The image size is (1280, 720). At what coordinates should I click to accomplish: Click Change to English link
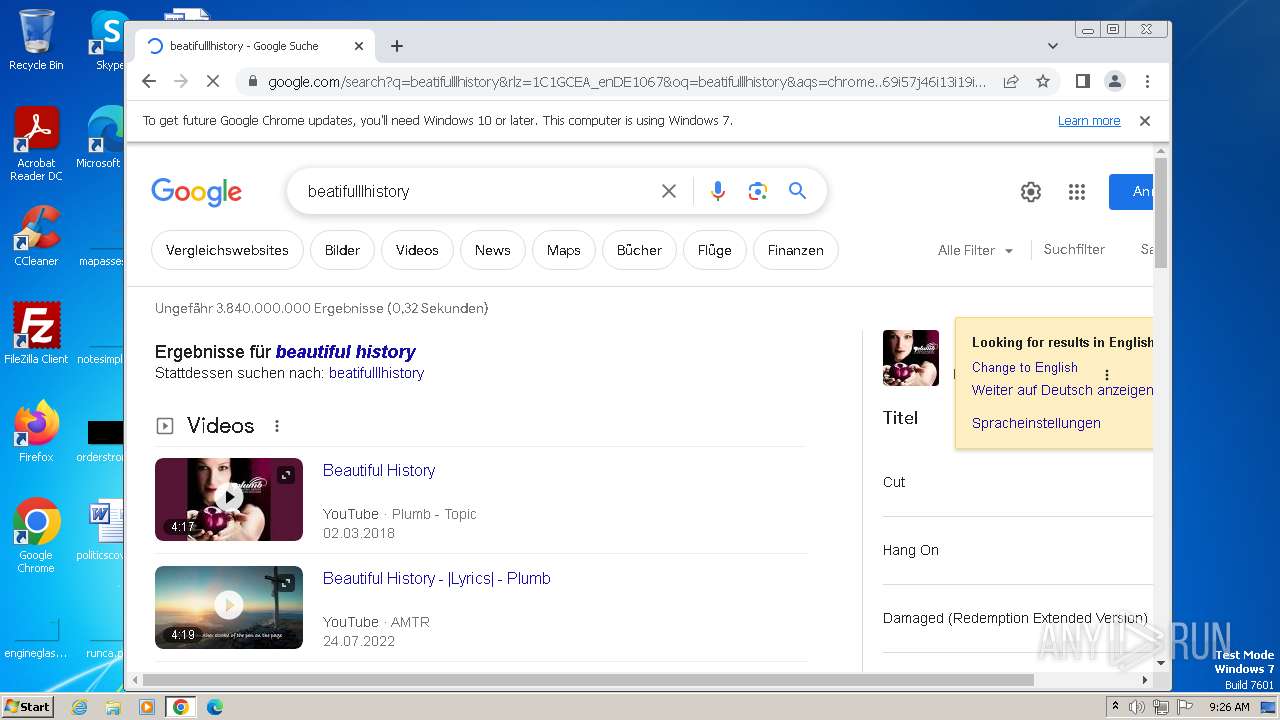click(x=1025, y=367)
